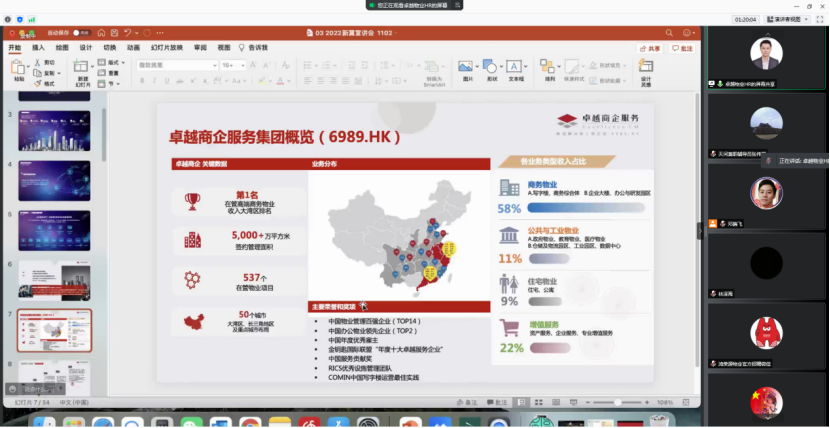Activate the 格式 format painter
Viewport: 830px width, 428px height.
44,84
